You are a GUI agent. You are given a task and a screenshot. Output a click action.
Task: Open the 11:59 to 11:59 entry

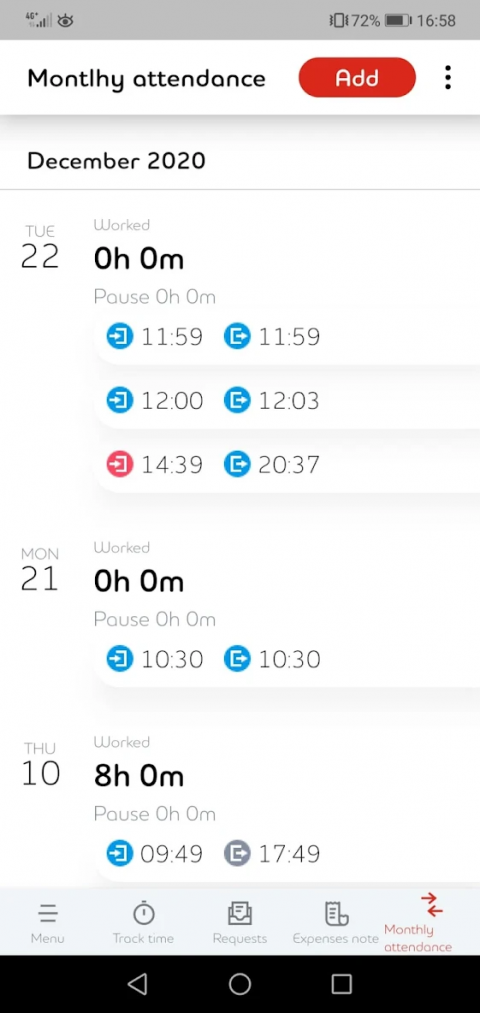pos(287,337)
